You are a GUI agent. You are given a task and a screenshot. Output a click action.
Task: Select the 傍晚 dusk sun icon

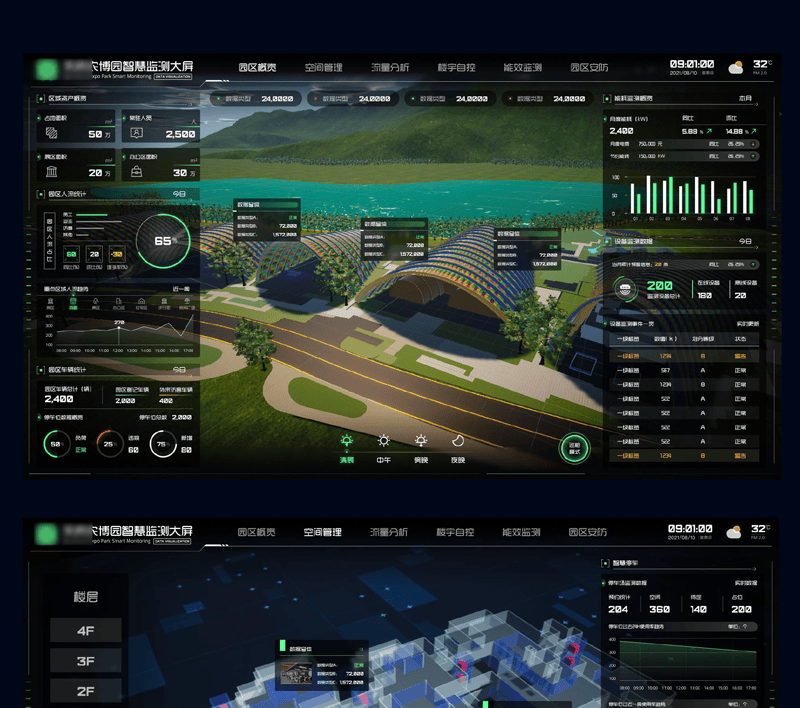coord(421,440)
